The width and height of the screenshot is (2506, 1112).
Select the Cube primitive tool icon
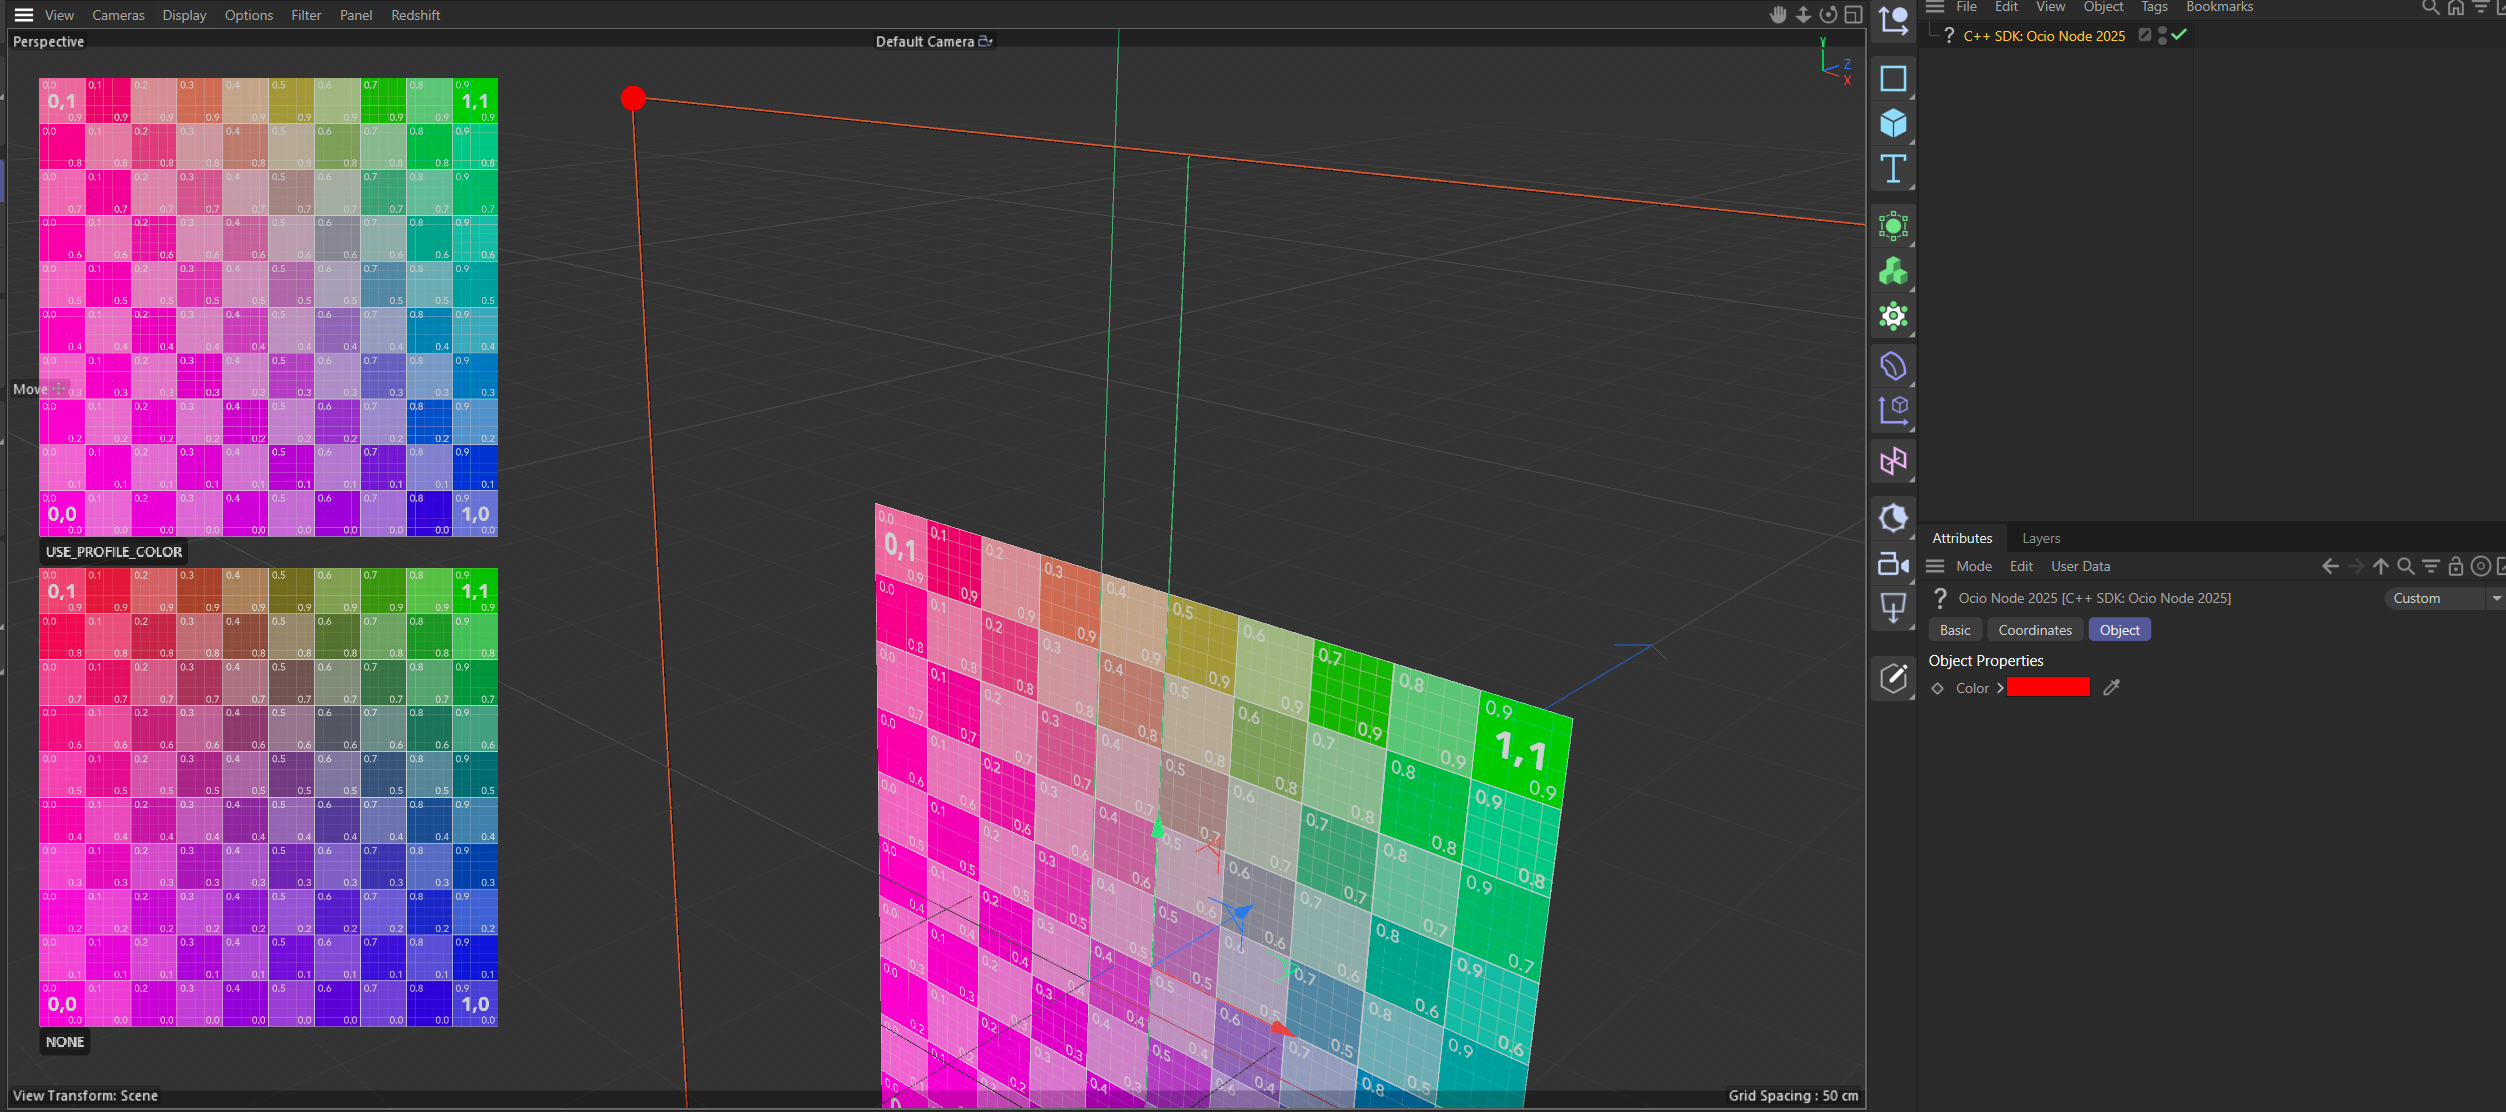[1892, 124]
